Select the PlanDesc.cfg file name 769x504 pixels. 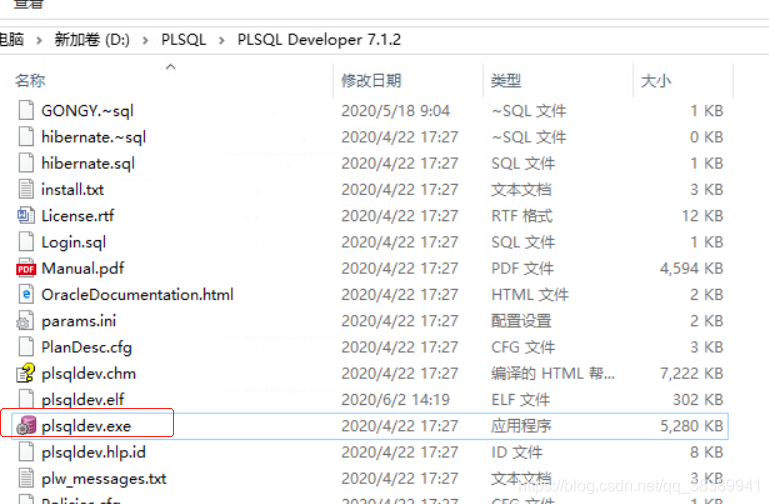(86, 347)
